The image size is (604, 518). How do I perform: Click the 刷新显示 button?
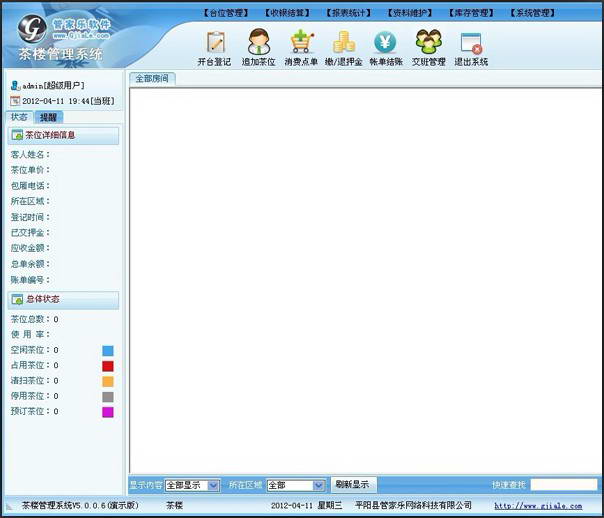coord(352,484)
